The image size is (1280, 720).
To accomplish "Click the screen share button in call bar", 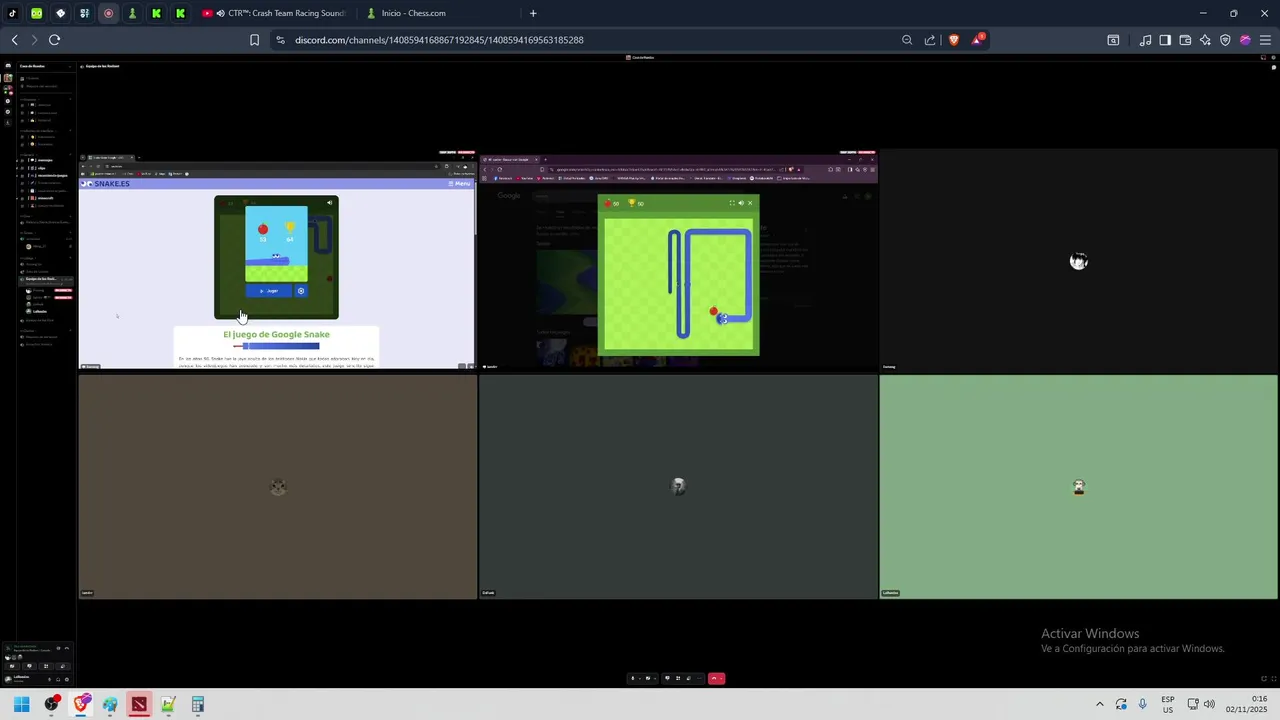I will 667,678.
